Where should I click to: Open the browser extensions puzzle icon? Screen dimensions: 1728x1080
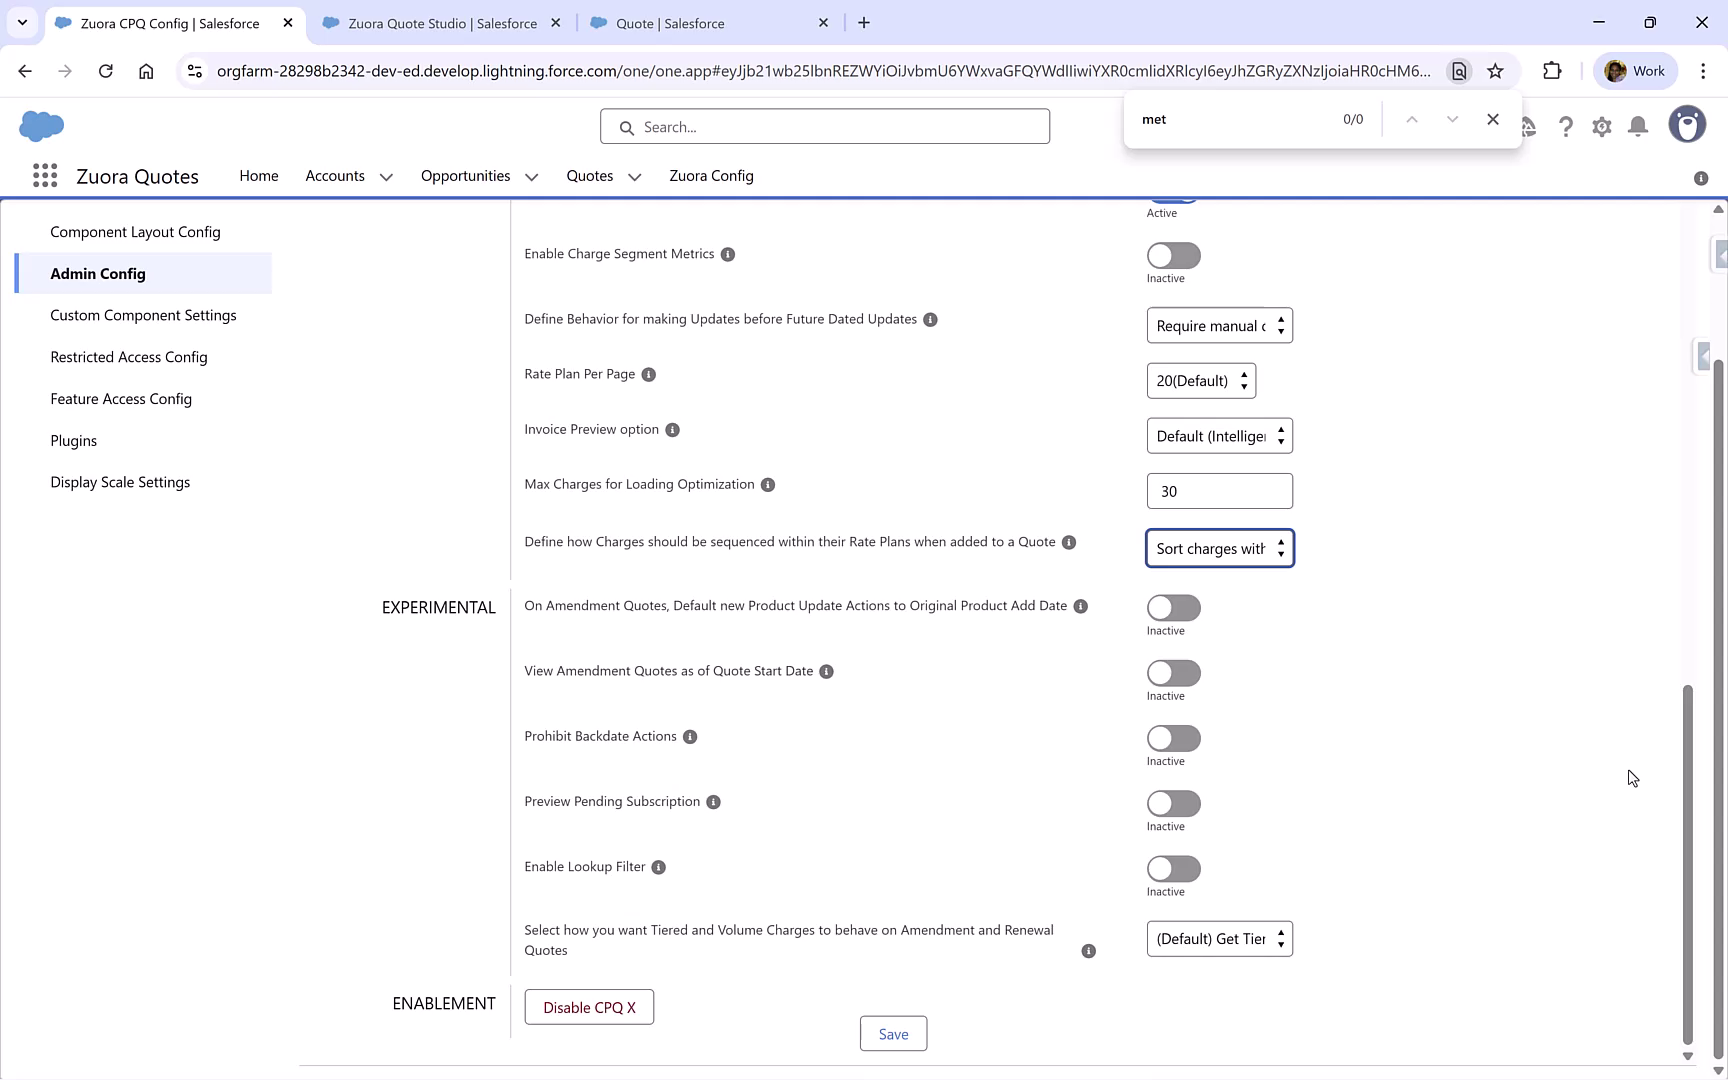(1552, 71)
